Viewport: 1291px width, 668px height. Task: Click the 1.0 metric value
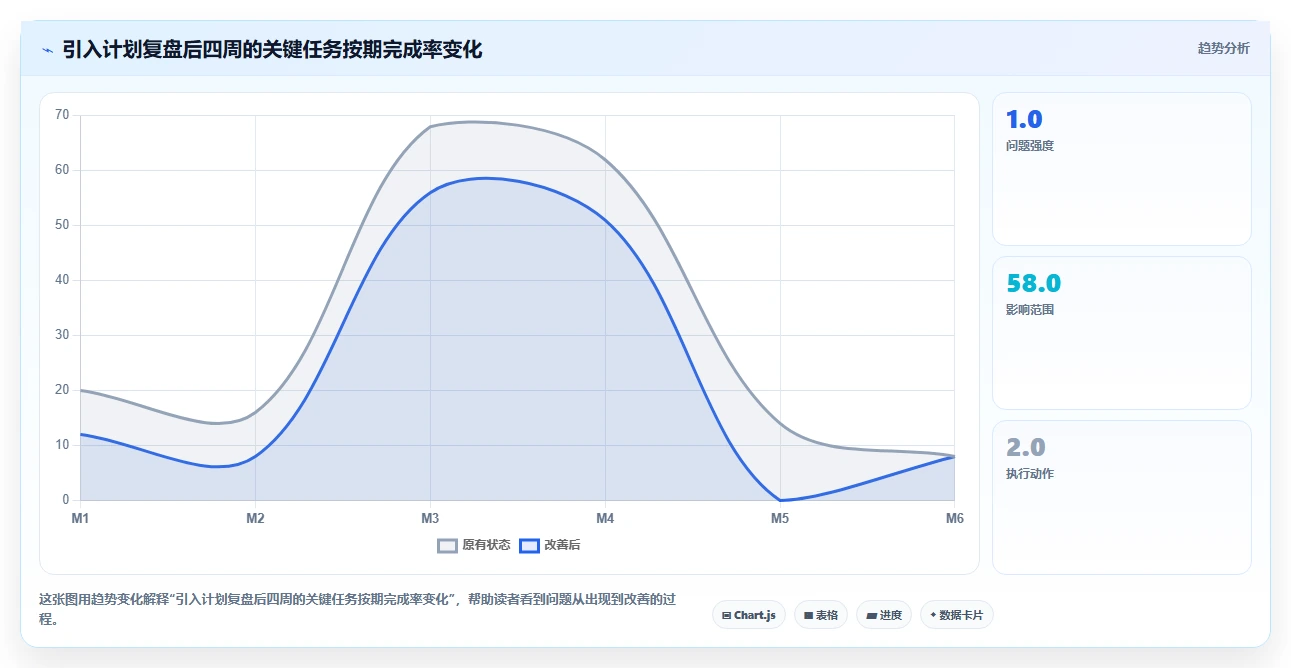(1024, 120)
